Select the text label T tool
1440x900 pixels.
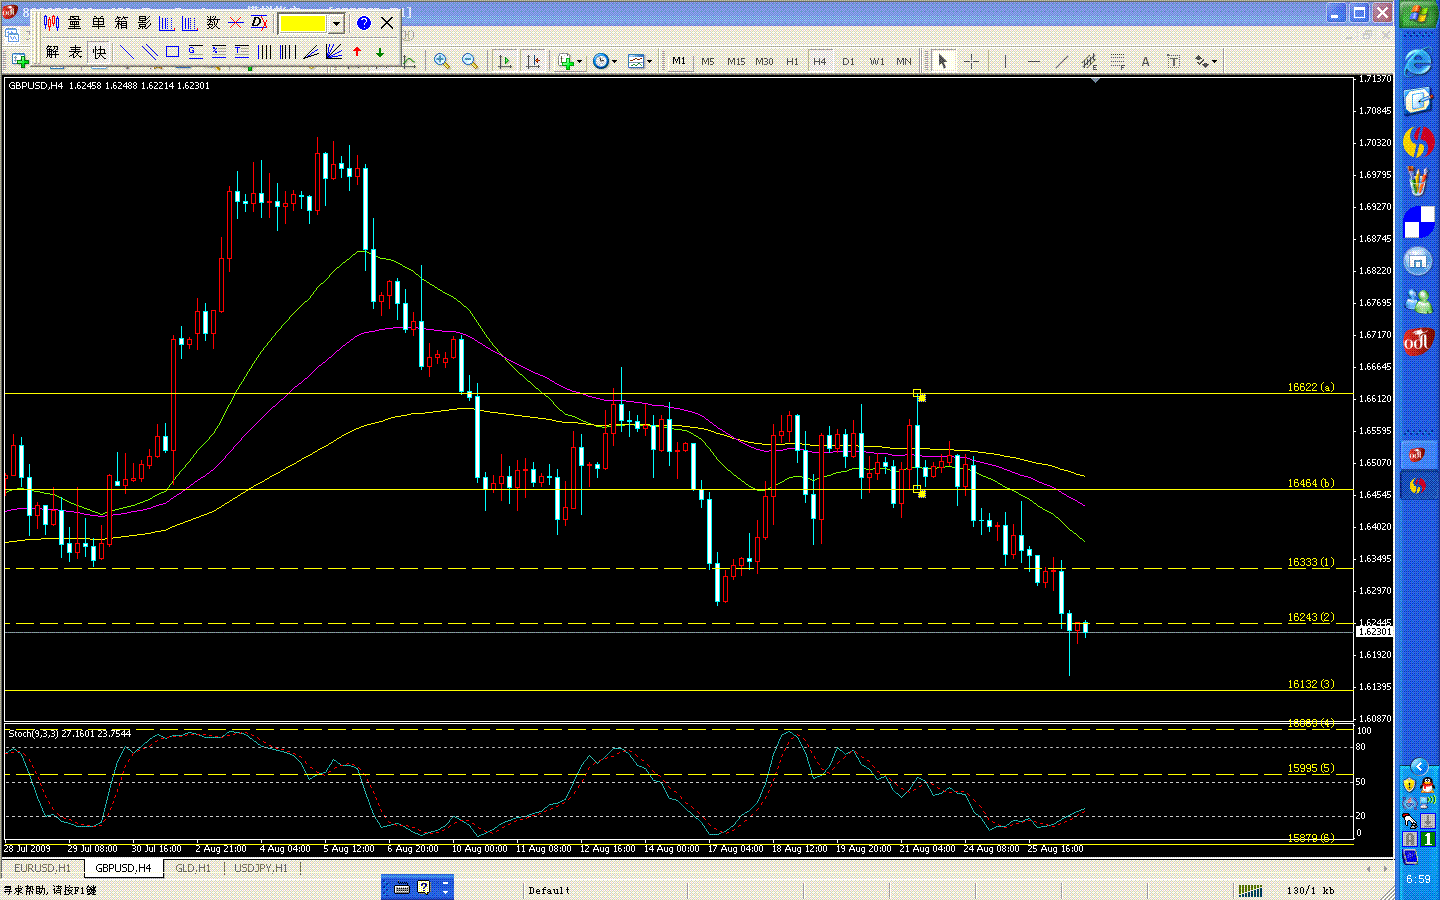[x=1174, y=61]
